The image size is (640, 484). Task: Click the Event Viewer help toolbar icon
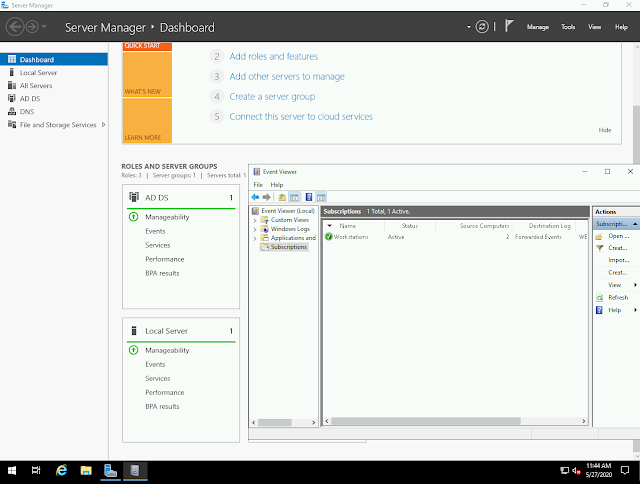tap(309, 197)
